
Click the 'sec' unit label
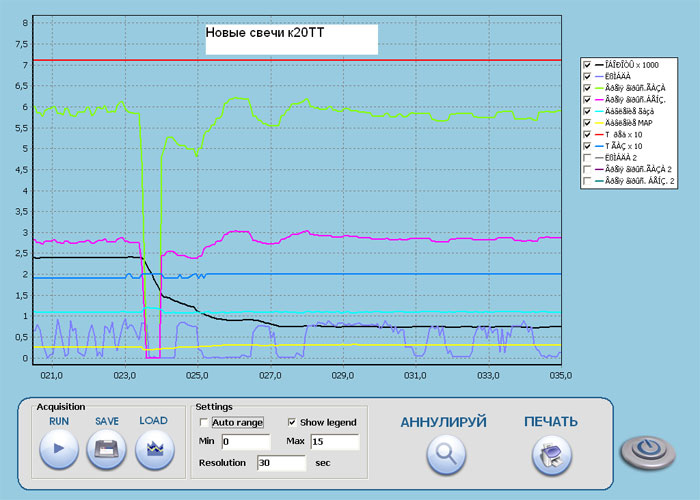coord(323,463)
